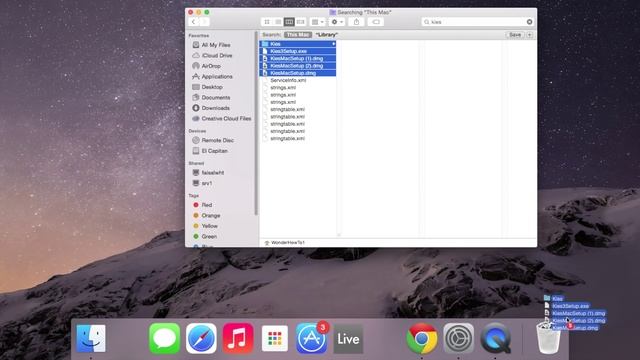Click WonderHowTo1 in the path bar
Viewport: 640px width, 360px height.
click(x=284, y=242)
